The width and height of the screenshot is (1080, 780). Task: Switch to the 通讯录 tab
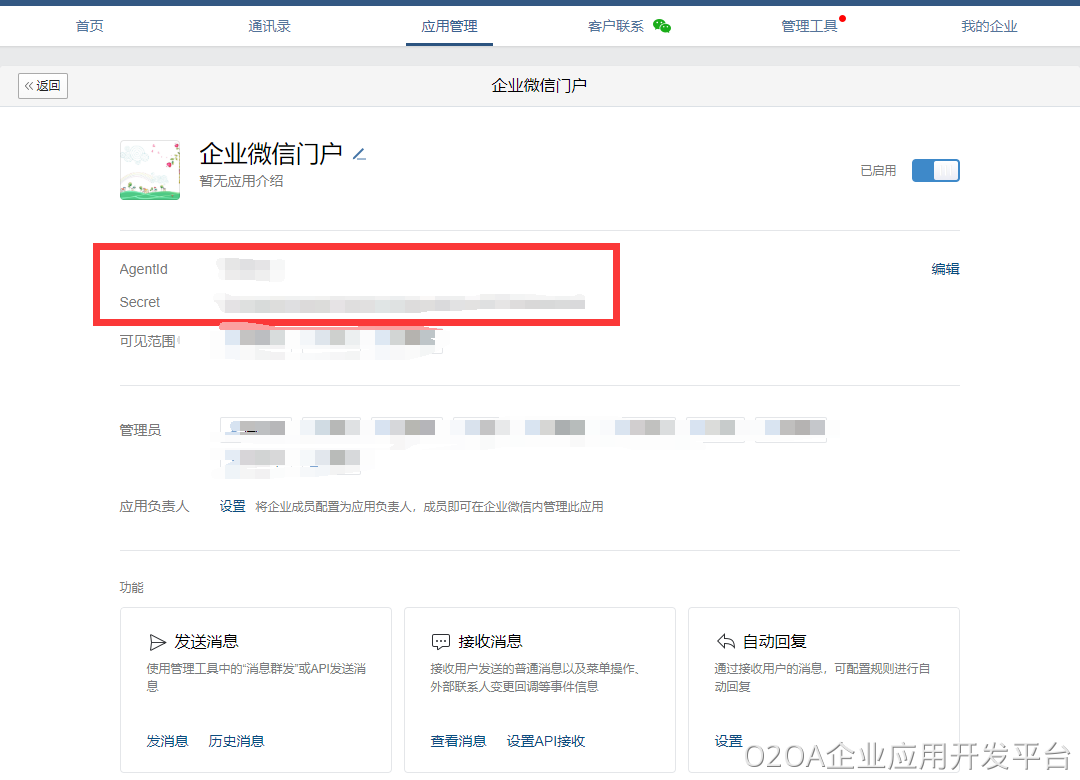[x=270, y=26]
